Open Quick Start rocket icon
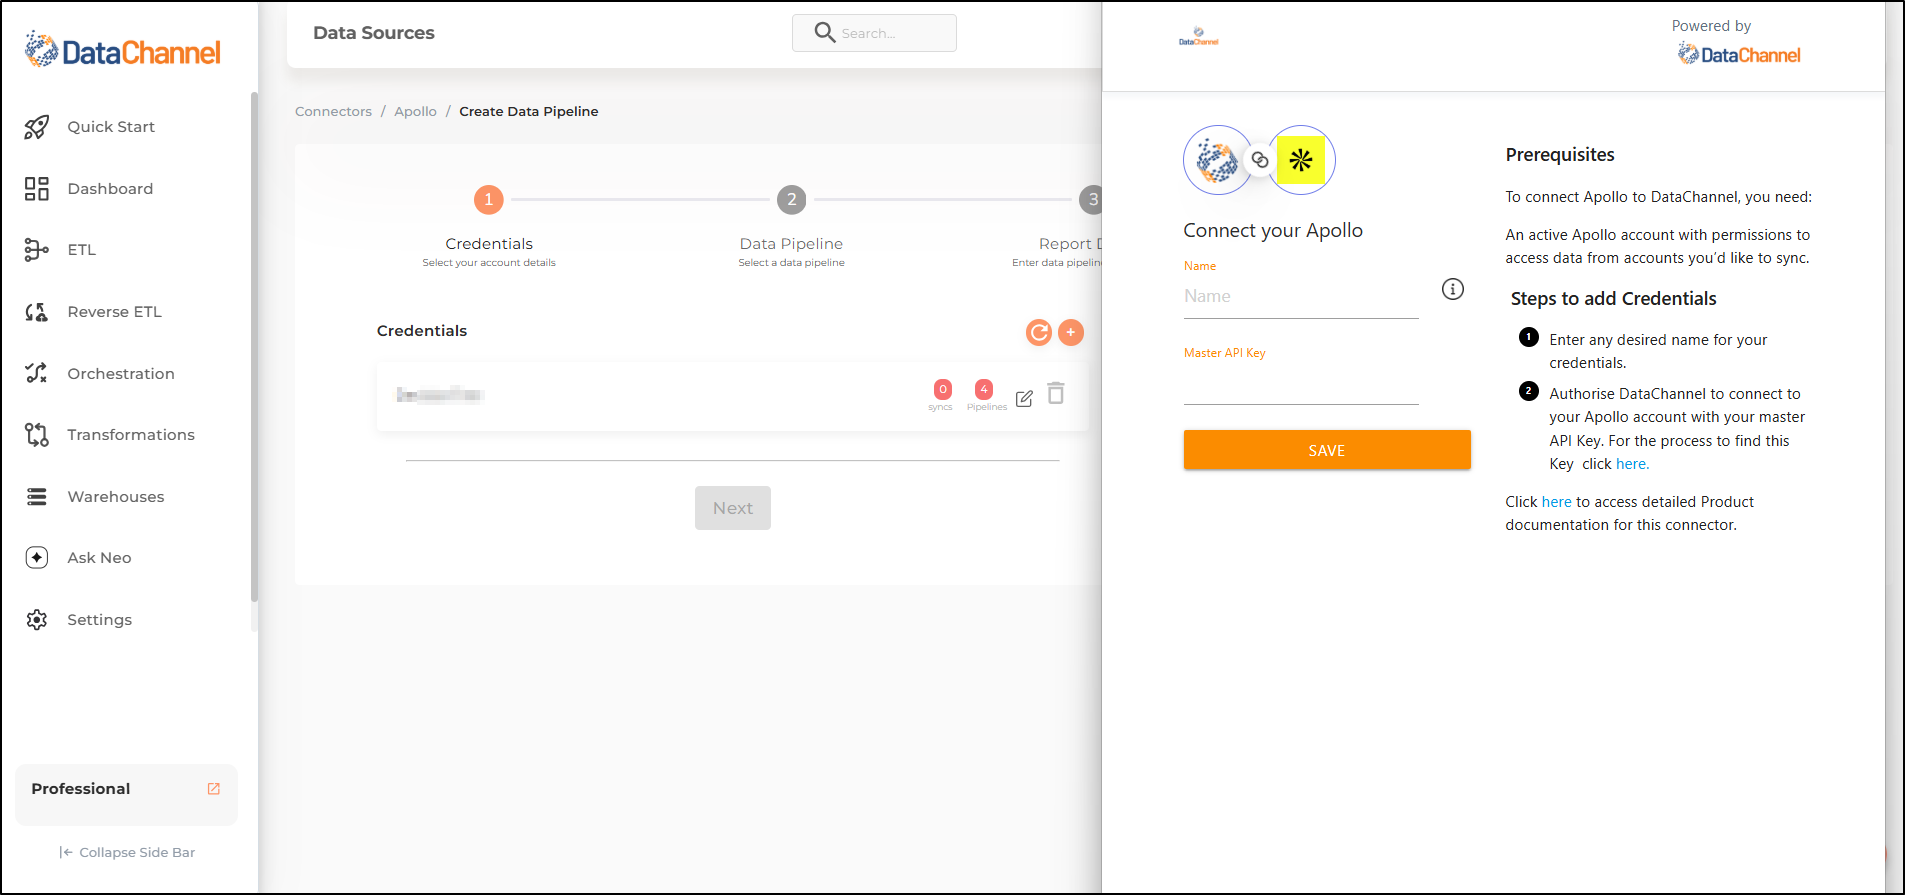Viewport: 1905px width, 895px height. [37, 127]
